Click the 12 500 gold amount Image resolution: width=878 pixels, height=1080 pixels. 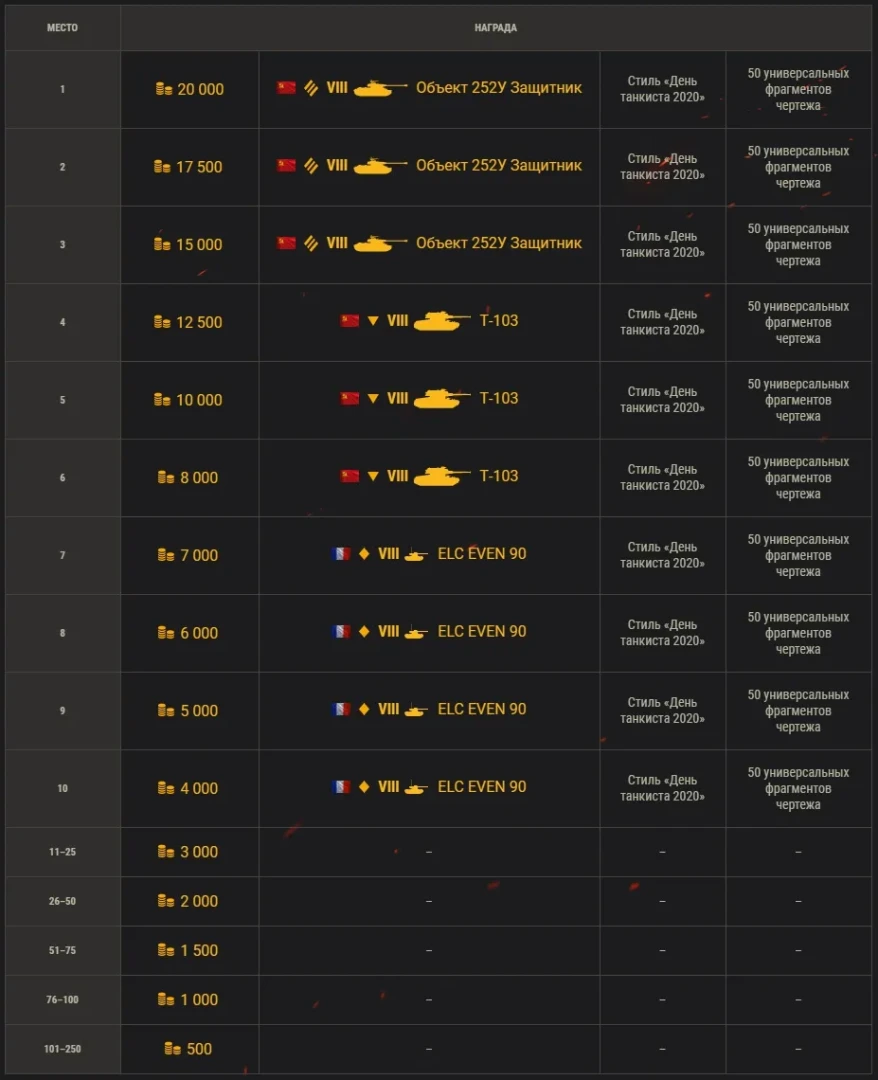tap(199, 322)
